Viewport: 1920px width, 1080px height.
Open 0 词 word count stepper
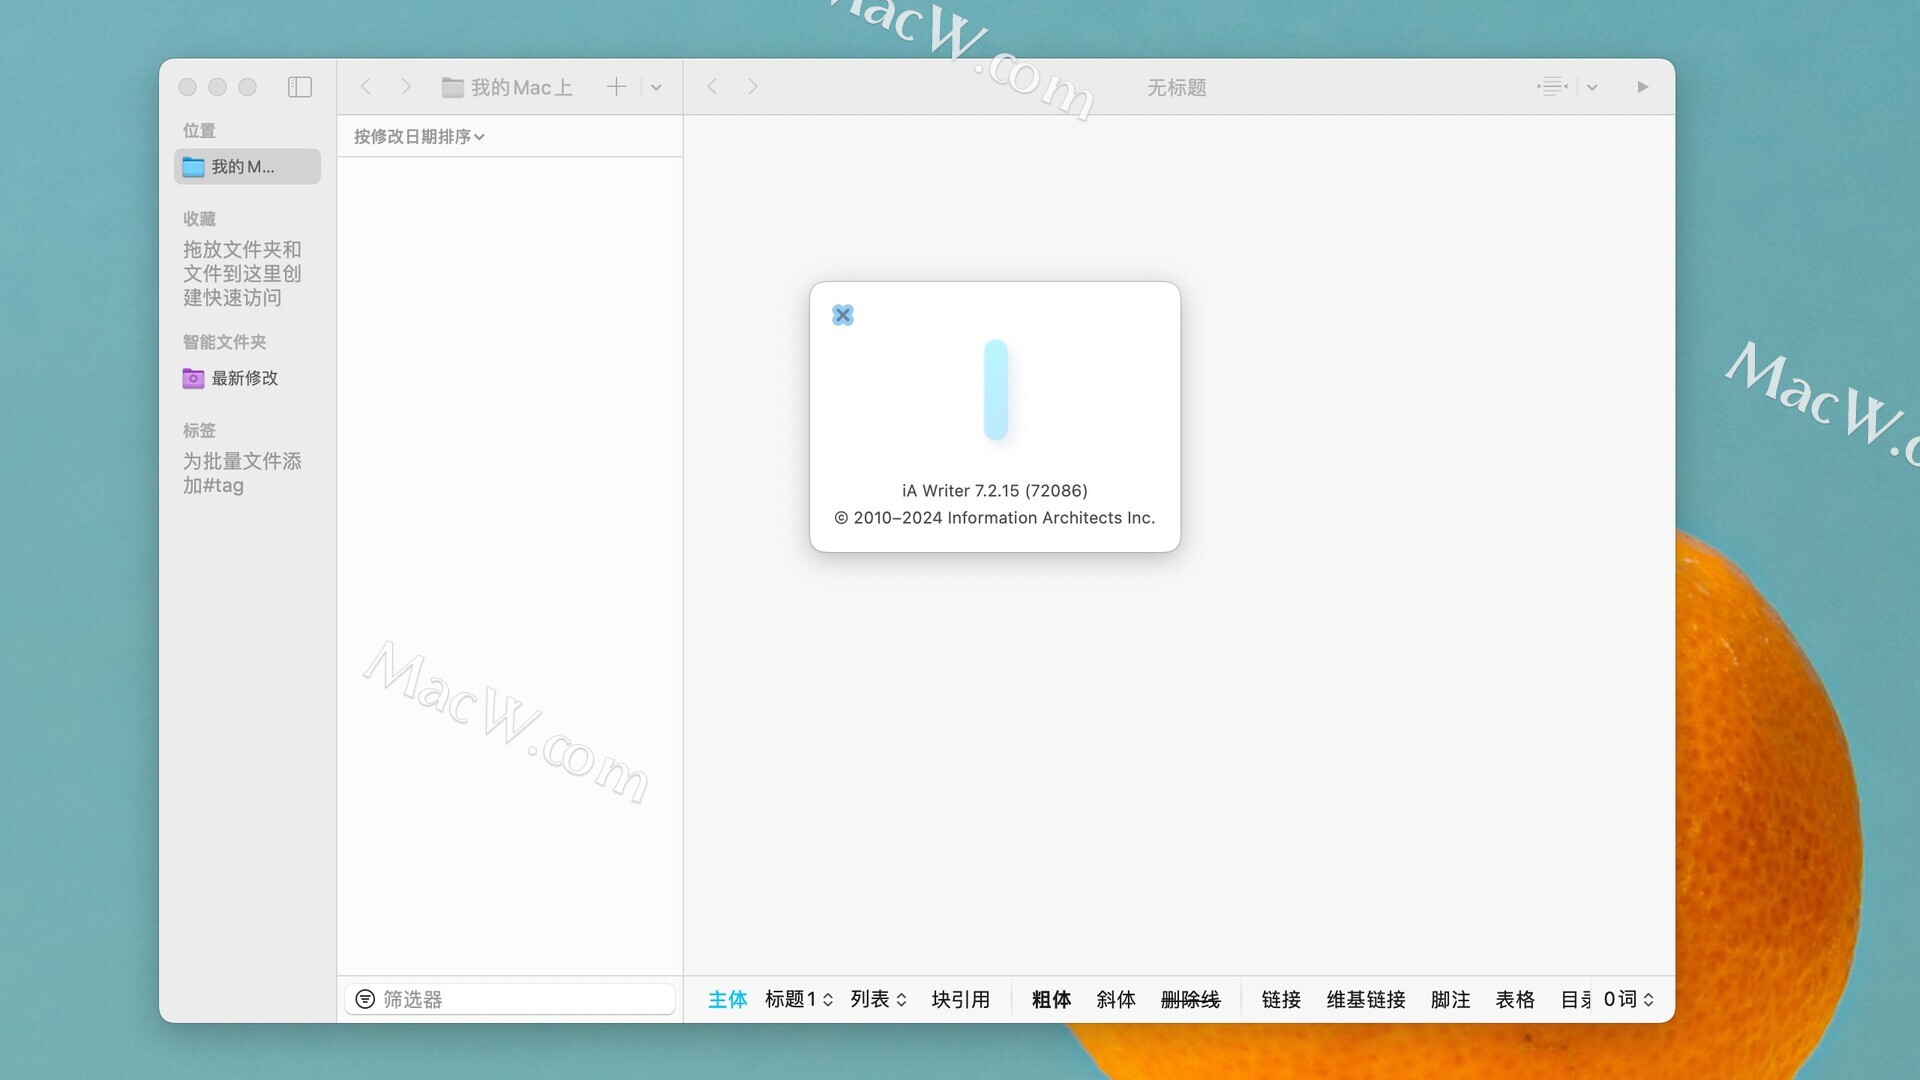[1629, 999]
